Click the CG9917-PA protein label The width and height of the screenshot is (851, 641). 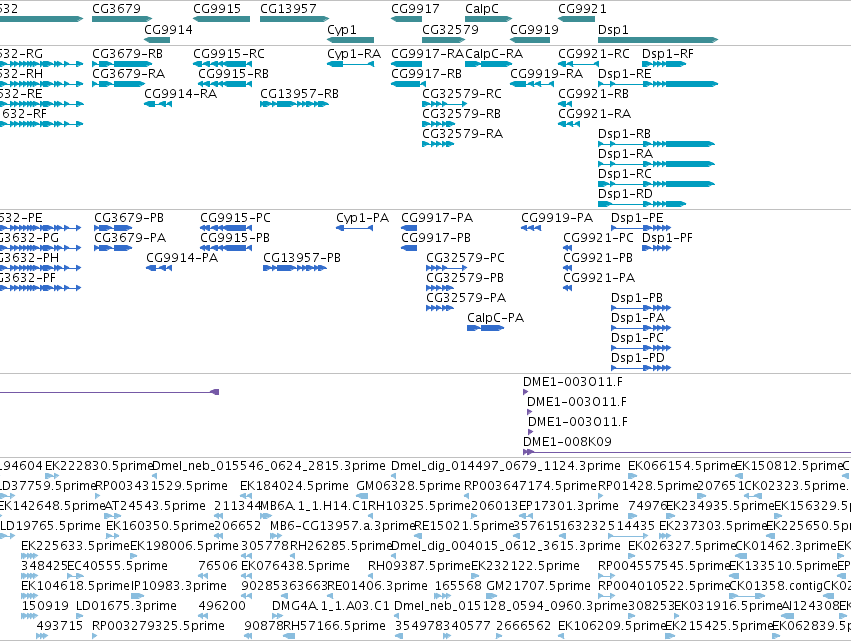coord(437,218)
